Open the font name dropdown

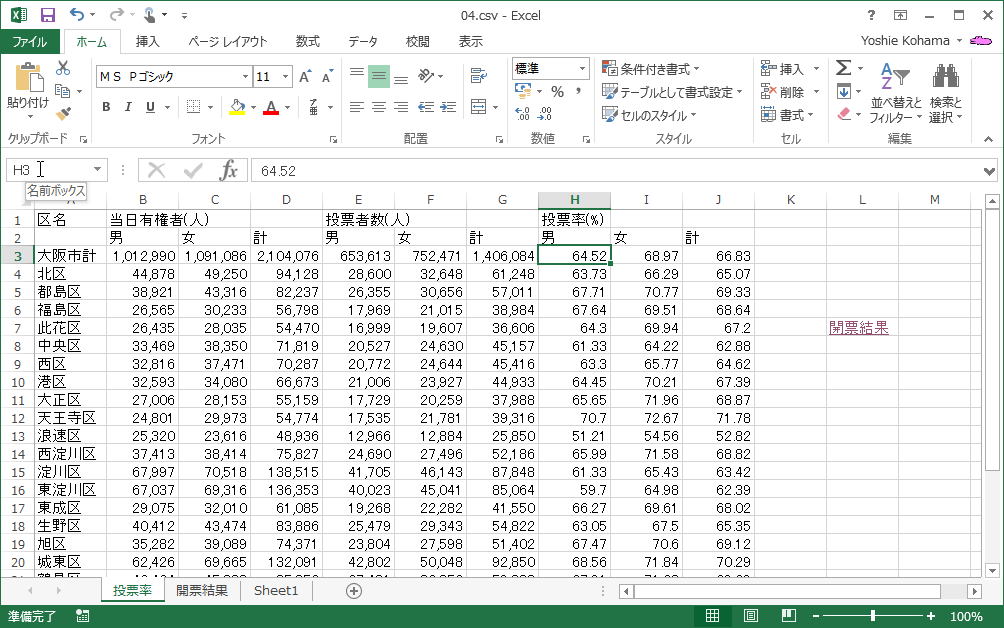point(245,77)
